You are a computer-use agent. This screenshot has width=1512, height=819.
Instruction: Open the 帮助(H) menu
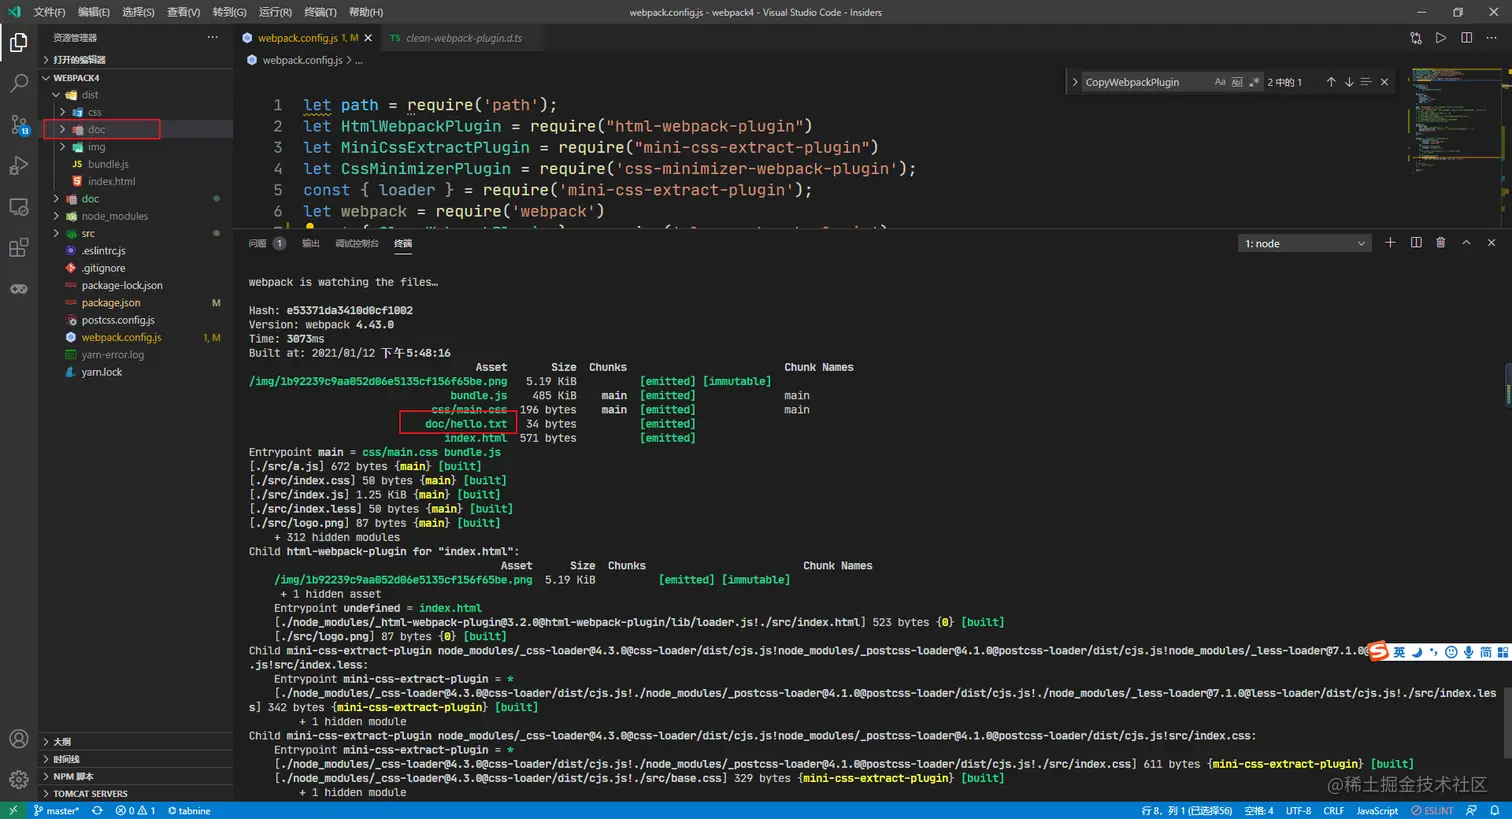[x=366, y=12]
